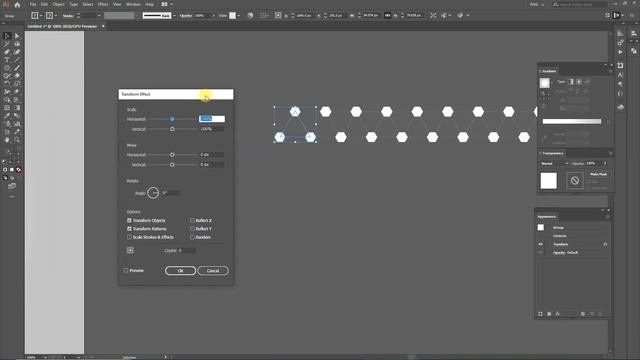Click the Move Horizontal slider handle
Screen dimensions: 640x360
coord(172,155)
